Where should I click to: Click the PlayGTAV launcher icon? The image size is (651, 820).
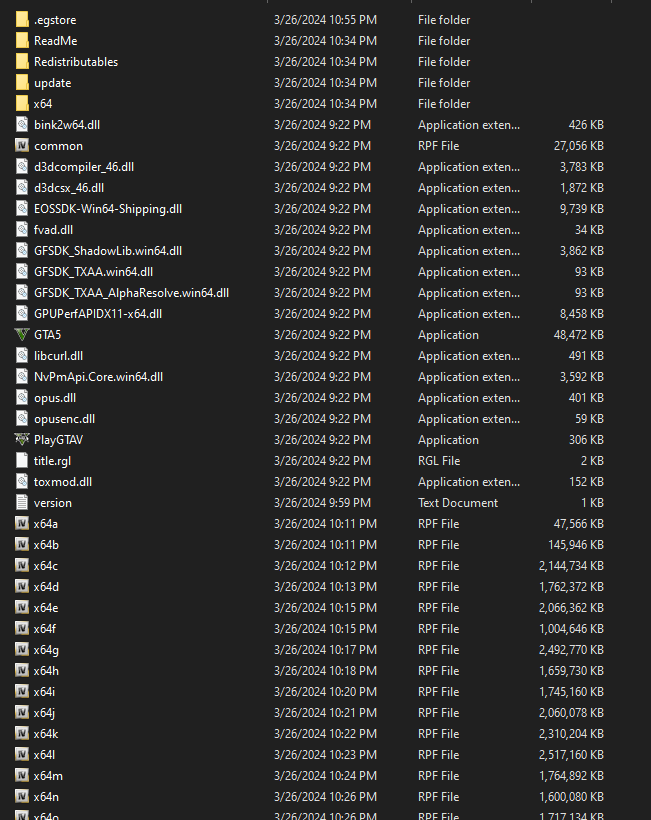(x=22, y=440)
